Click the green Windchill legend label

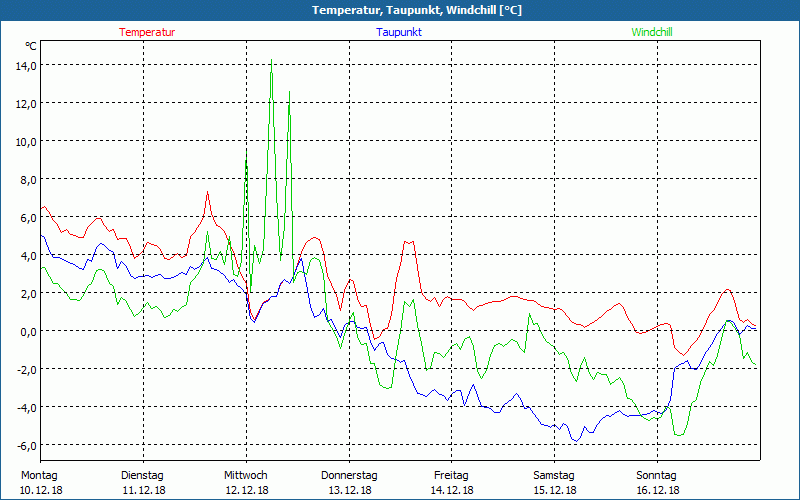coord(652,32)
